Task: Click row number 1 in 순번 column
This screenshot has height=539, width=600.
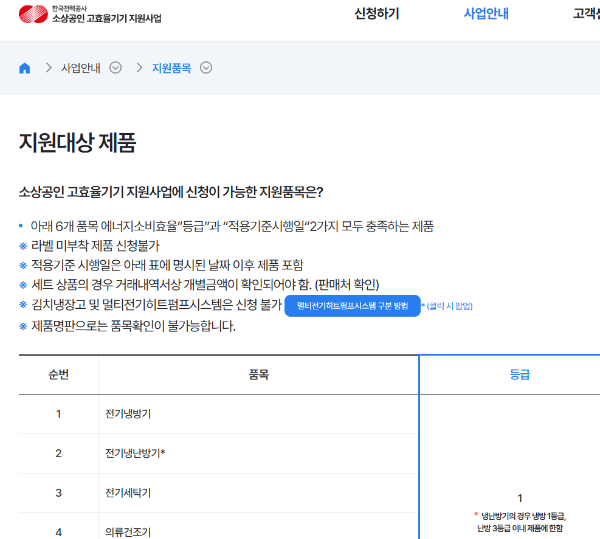Action: click(x=59, y=414)
